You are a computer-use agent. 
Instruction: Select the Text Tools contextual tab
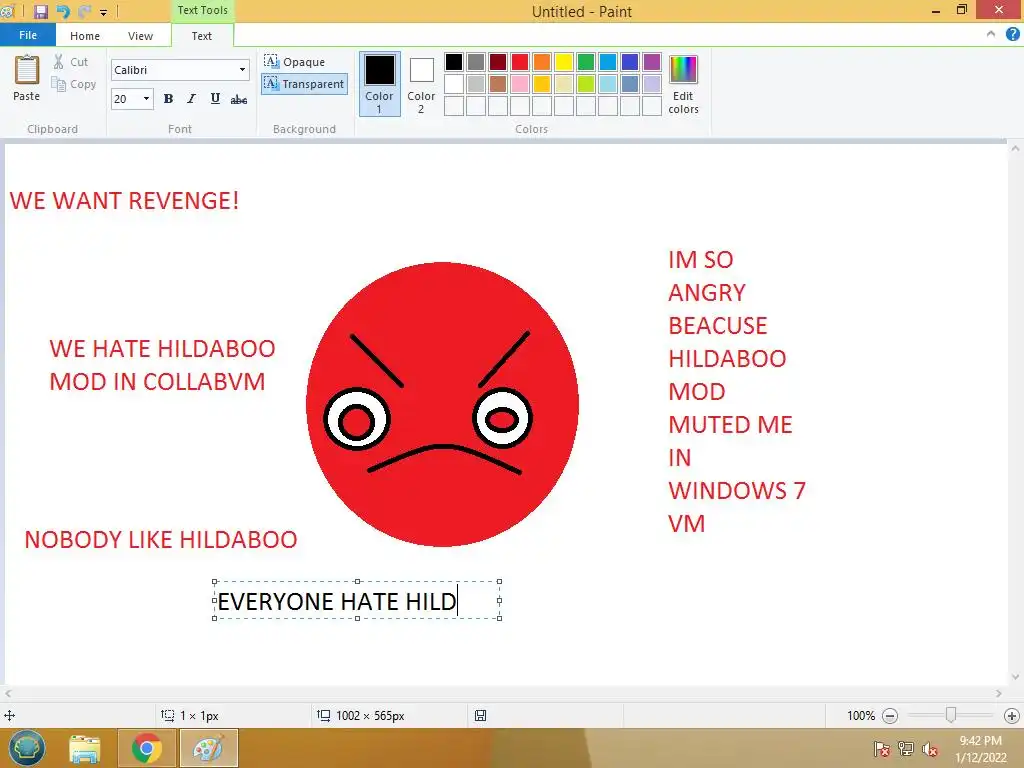[202, 10]
